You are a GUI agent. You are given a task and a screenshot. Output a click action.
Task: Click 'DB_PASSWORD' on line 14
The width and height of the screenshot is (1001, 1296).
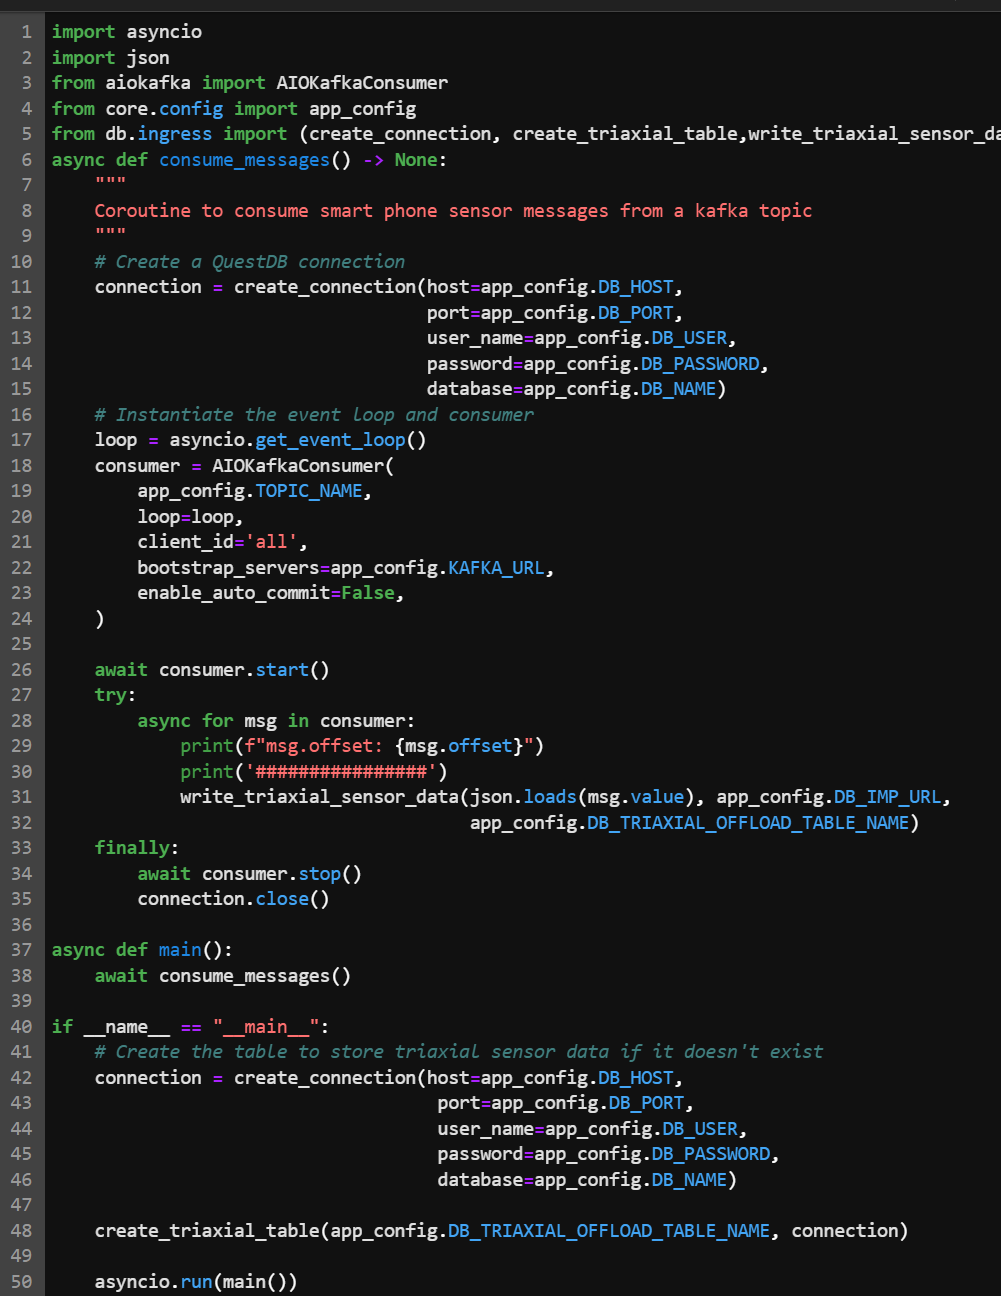(x=700, y=364)
